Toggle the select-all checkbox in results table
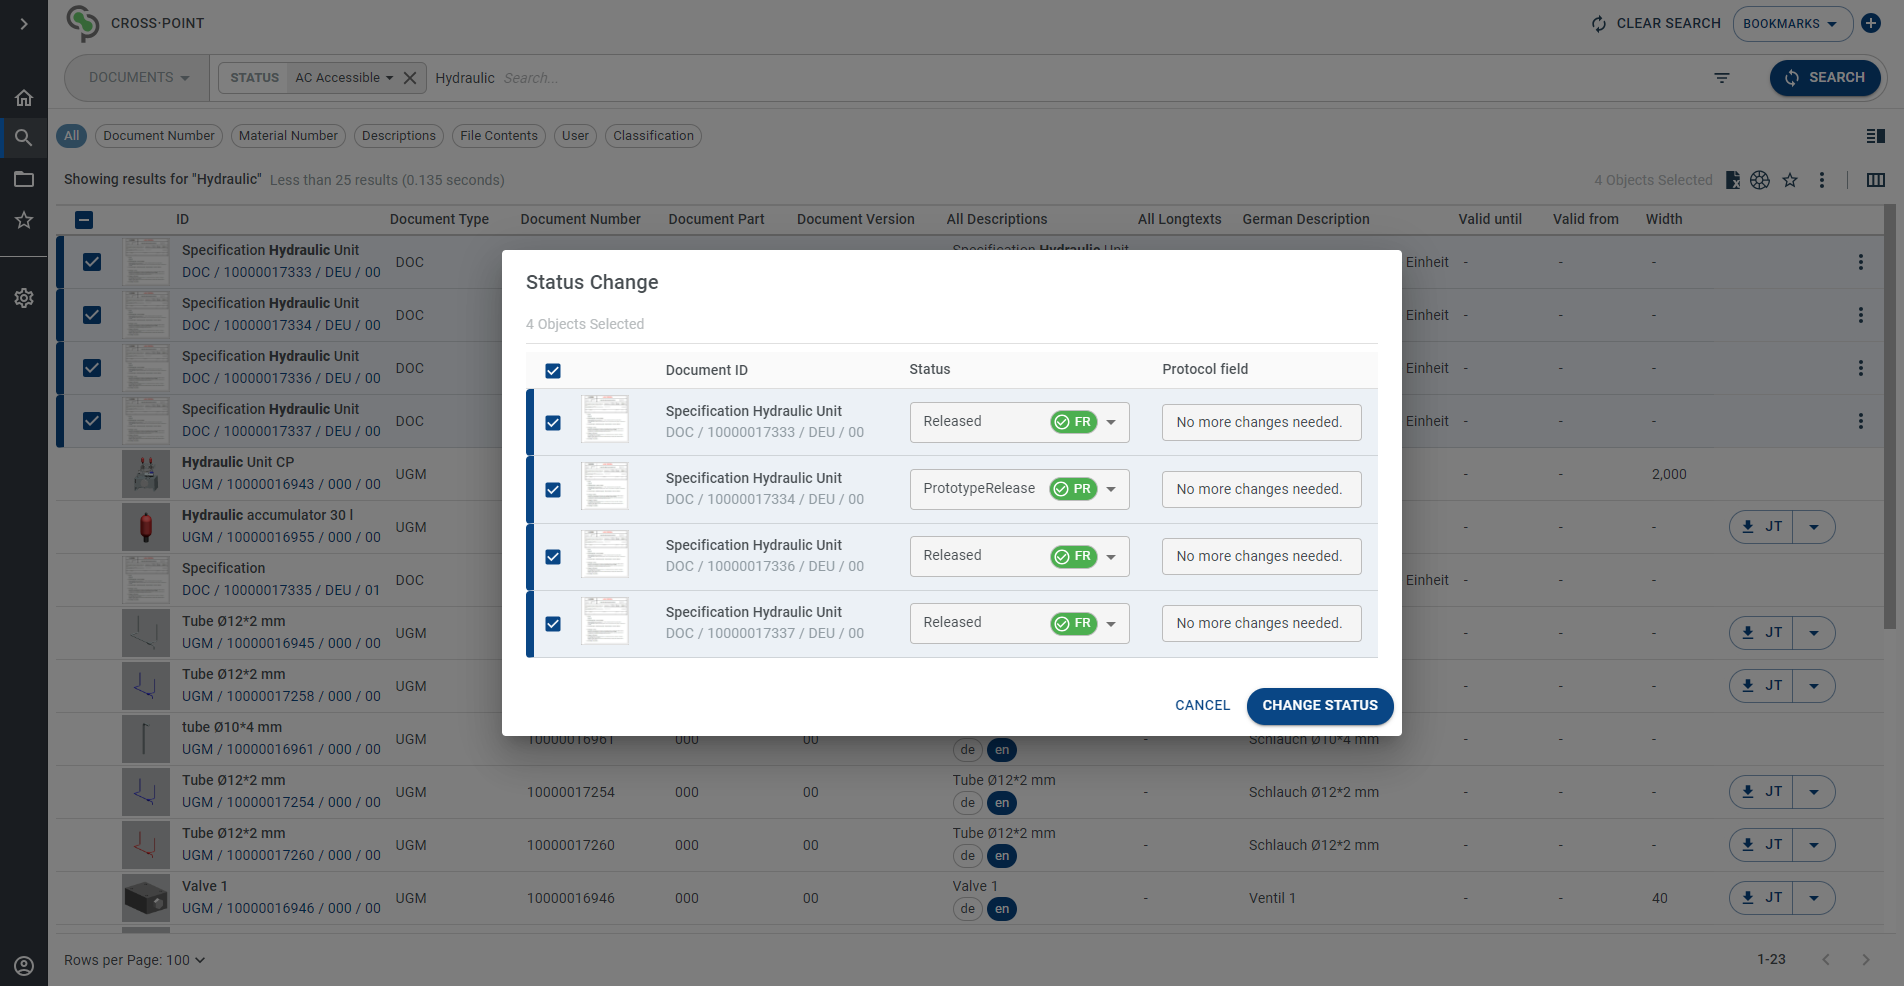Viewport: 1904px width, 986px height. coord(84,220)
